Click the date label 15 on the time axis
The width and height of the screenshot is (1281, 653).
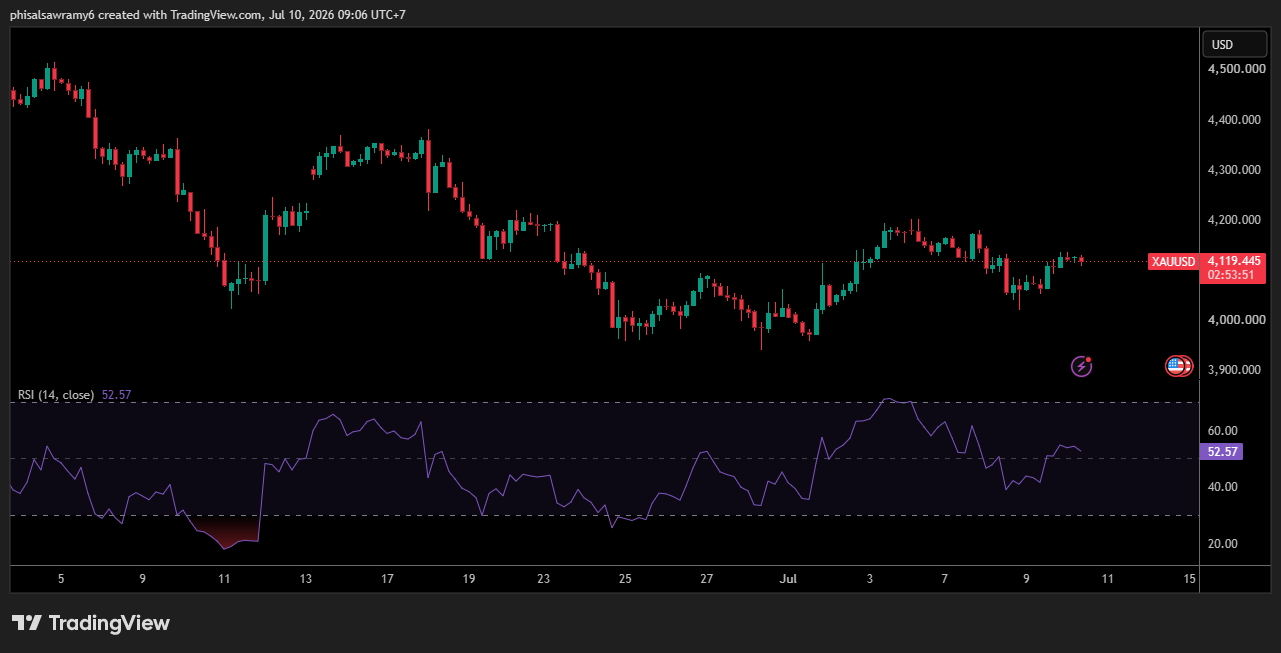pyautogui.click(x=1189, y=578)
